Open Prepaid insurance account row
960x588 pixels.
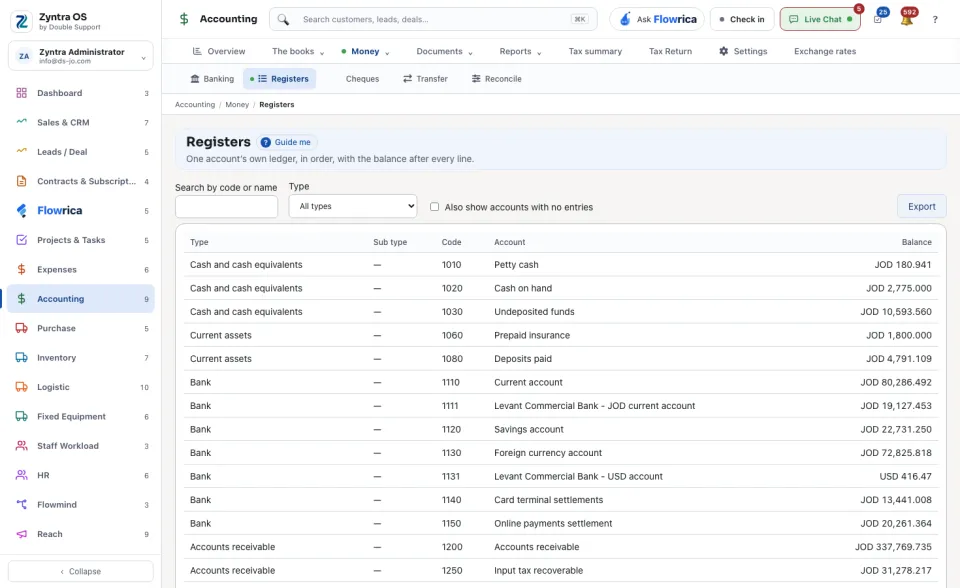pos(561,335)
